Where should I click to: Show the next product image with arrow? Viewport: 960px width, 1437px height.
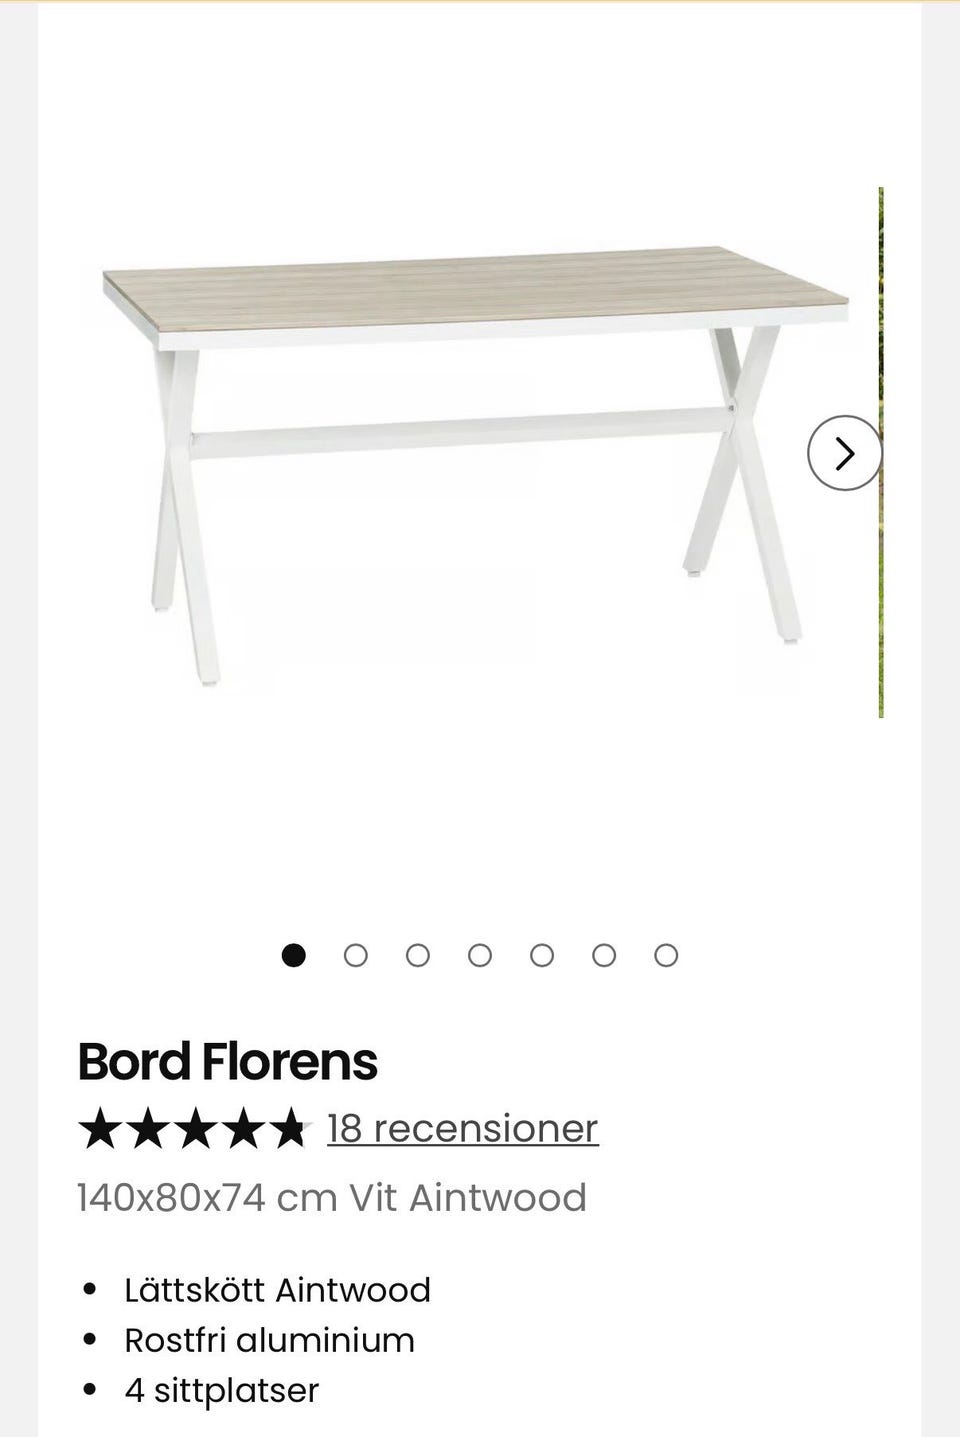point(845,453)
